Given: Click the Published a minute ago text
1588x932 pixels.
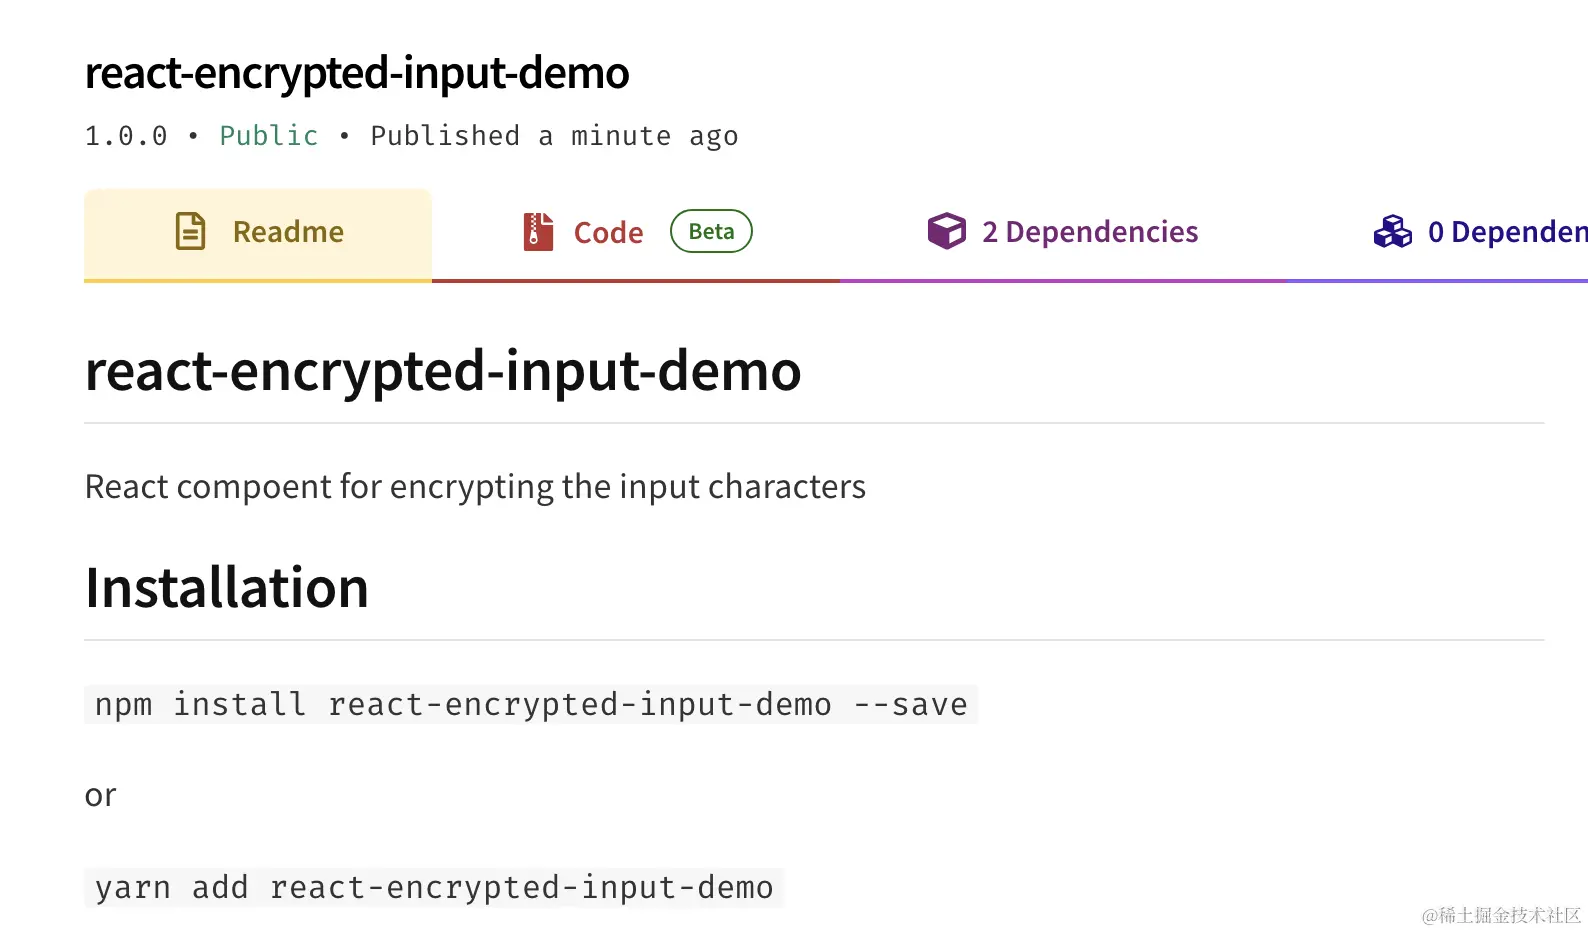Looking at the screenshot, I should 554,136.
